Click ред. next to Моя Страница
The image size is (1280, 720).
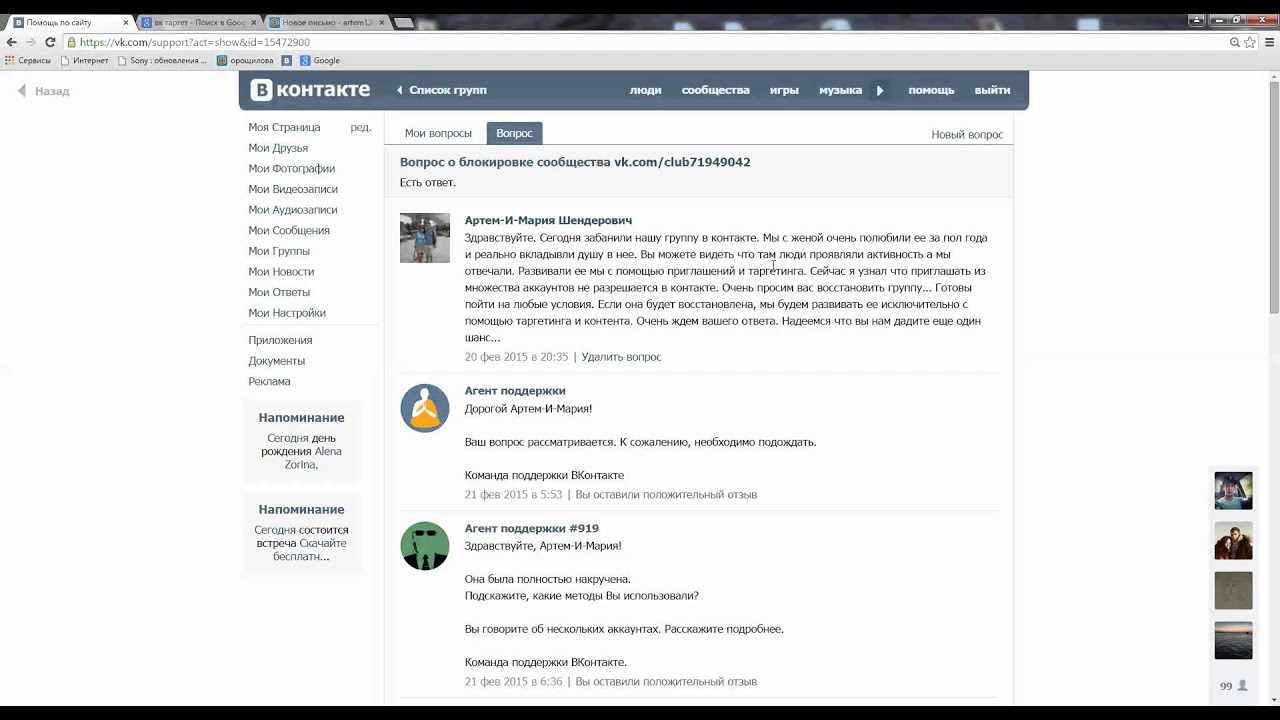click(361, 127)
